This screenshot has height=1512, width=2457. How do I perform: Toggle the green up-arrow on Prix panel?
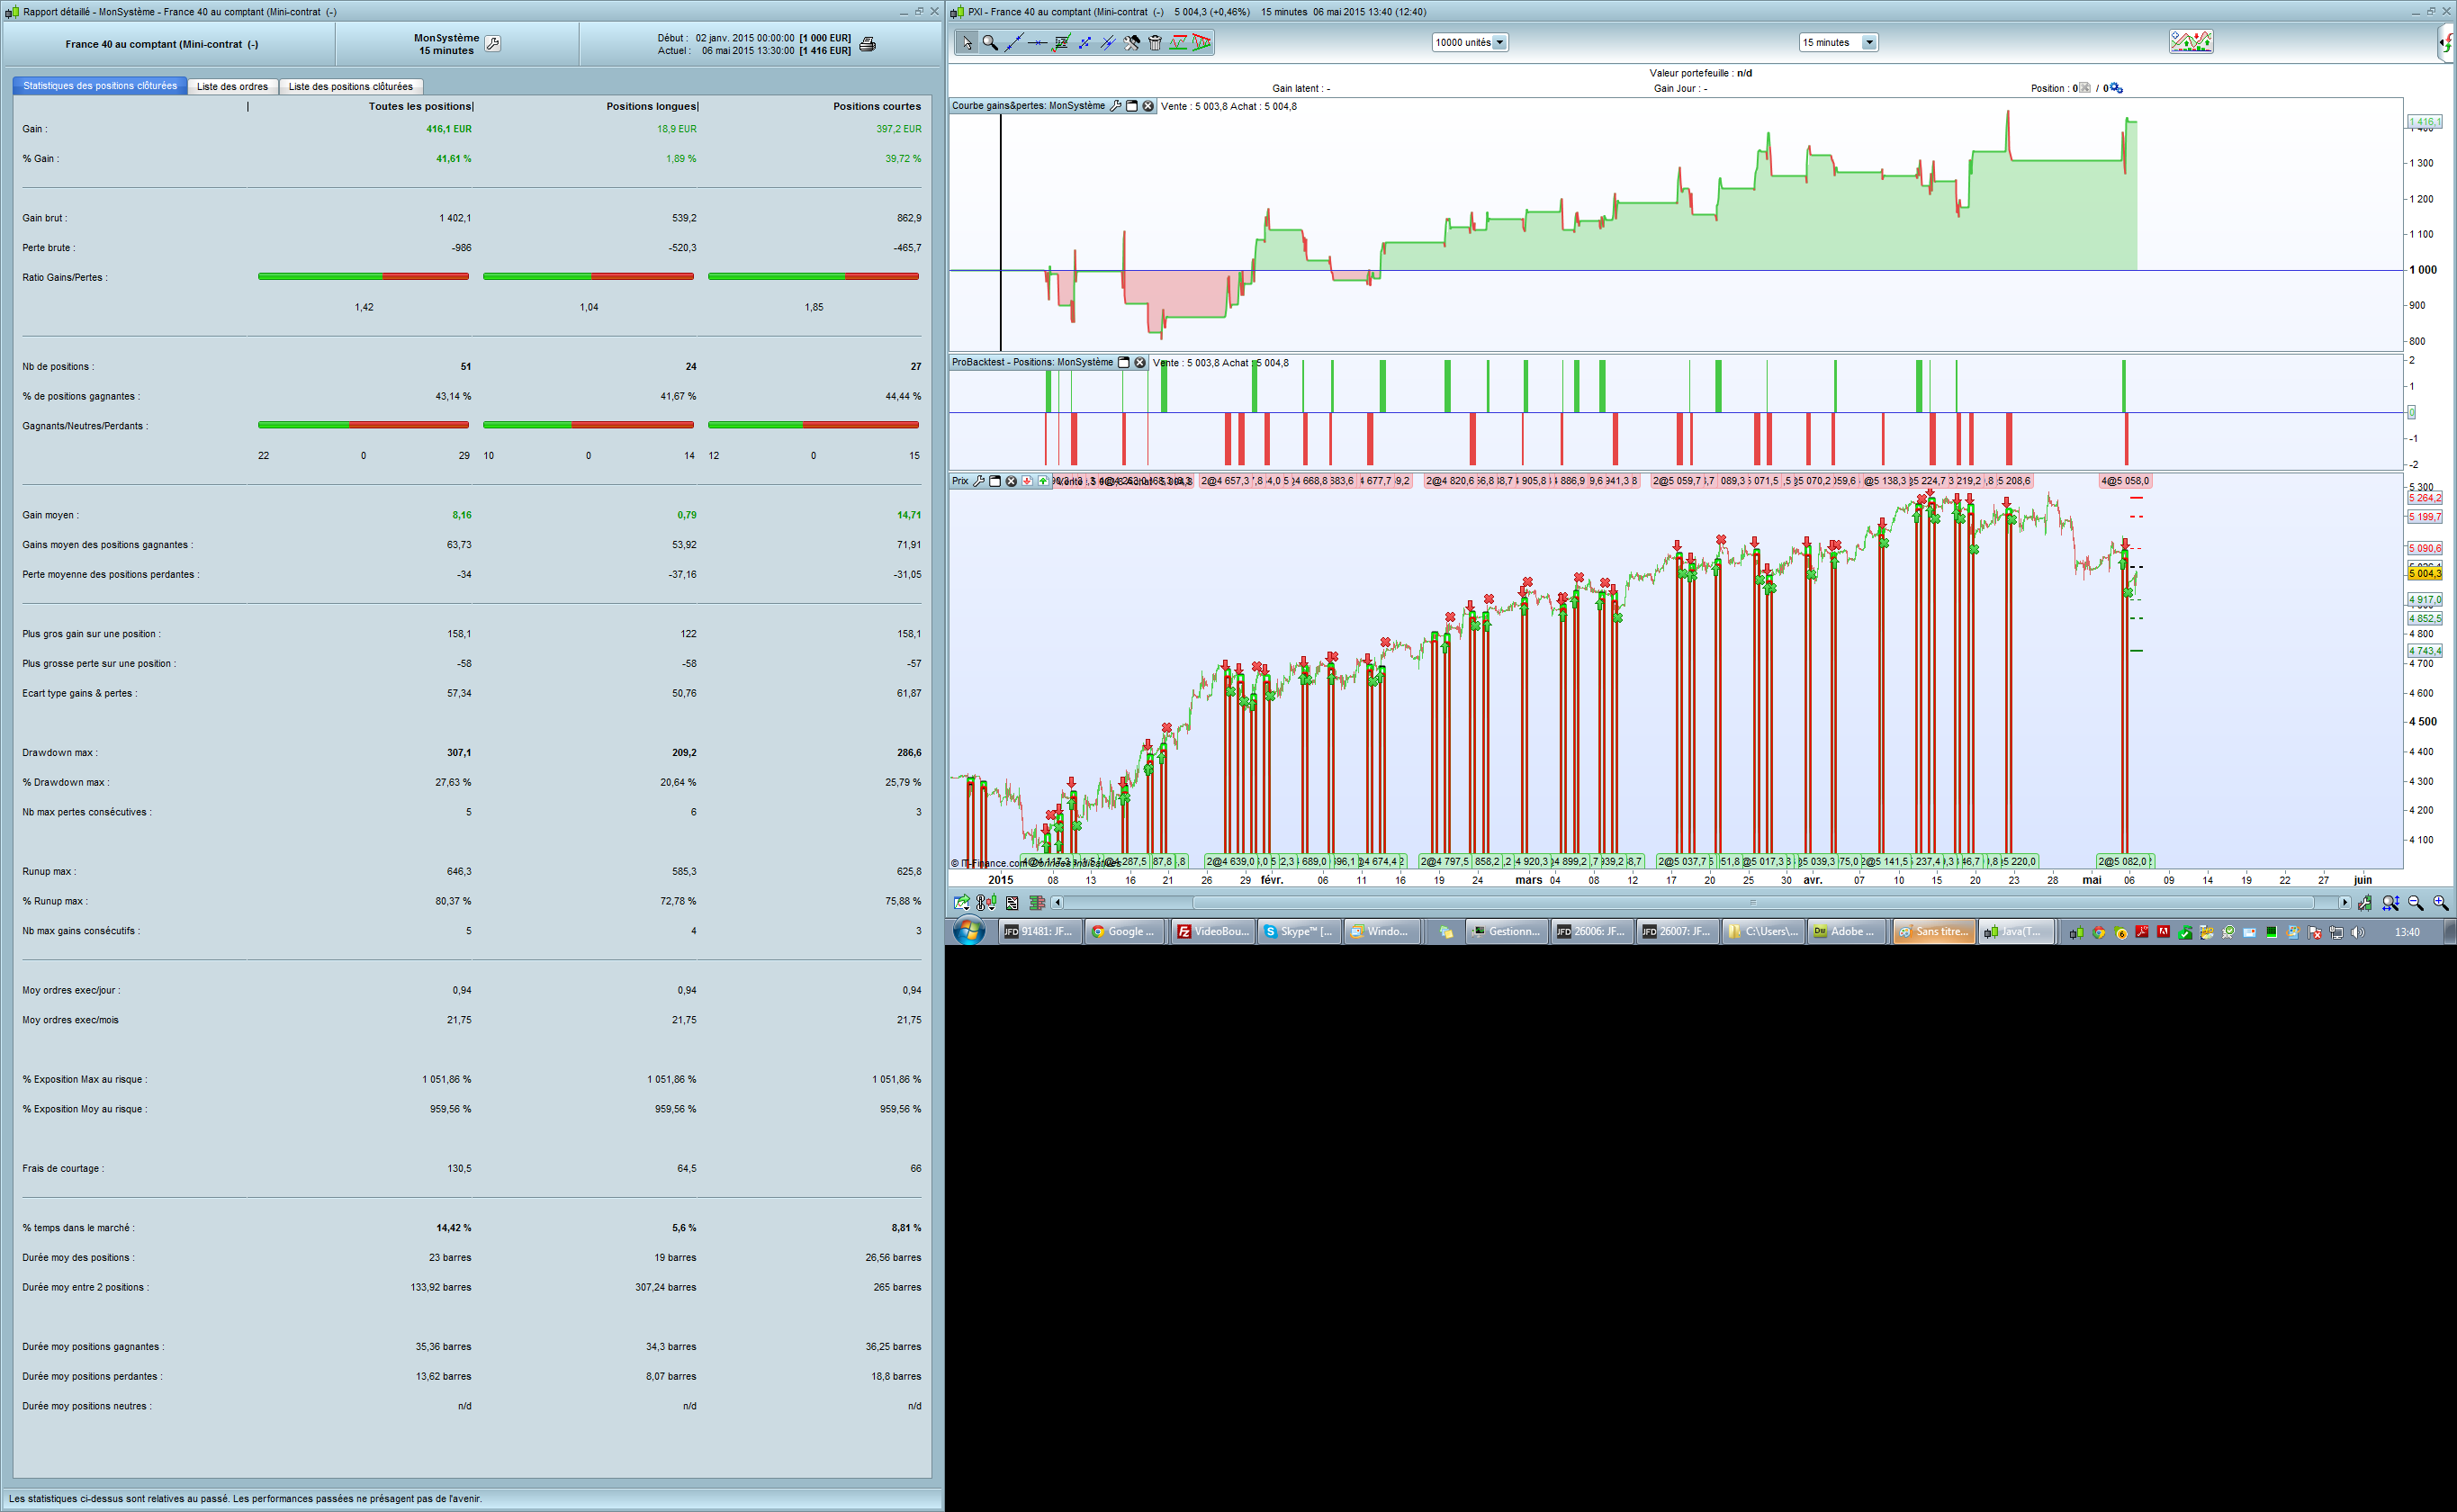coord(1043,481)
